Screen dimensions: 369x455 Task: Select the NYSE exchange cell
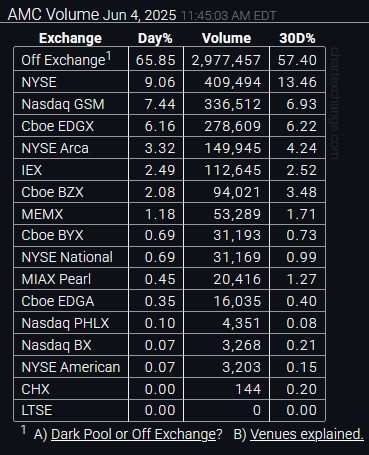tap(71, 82)
